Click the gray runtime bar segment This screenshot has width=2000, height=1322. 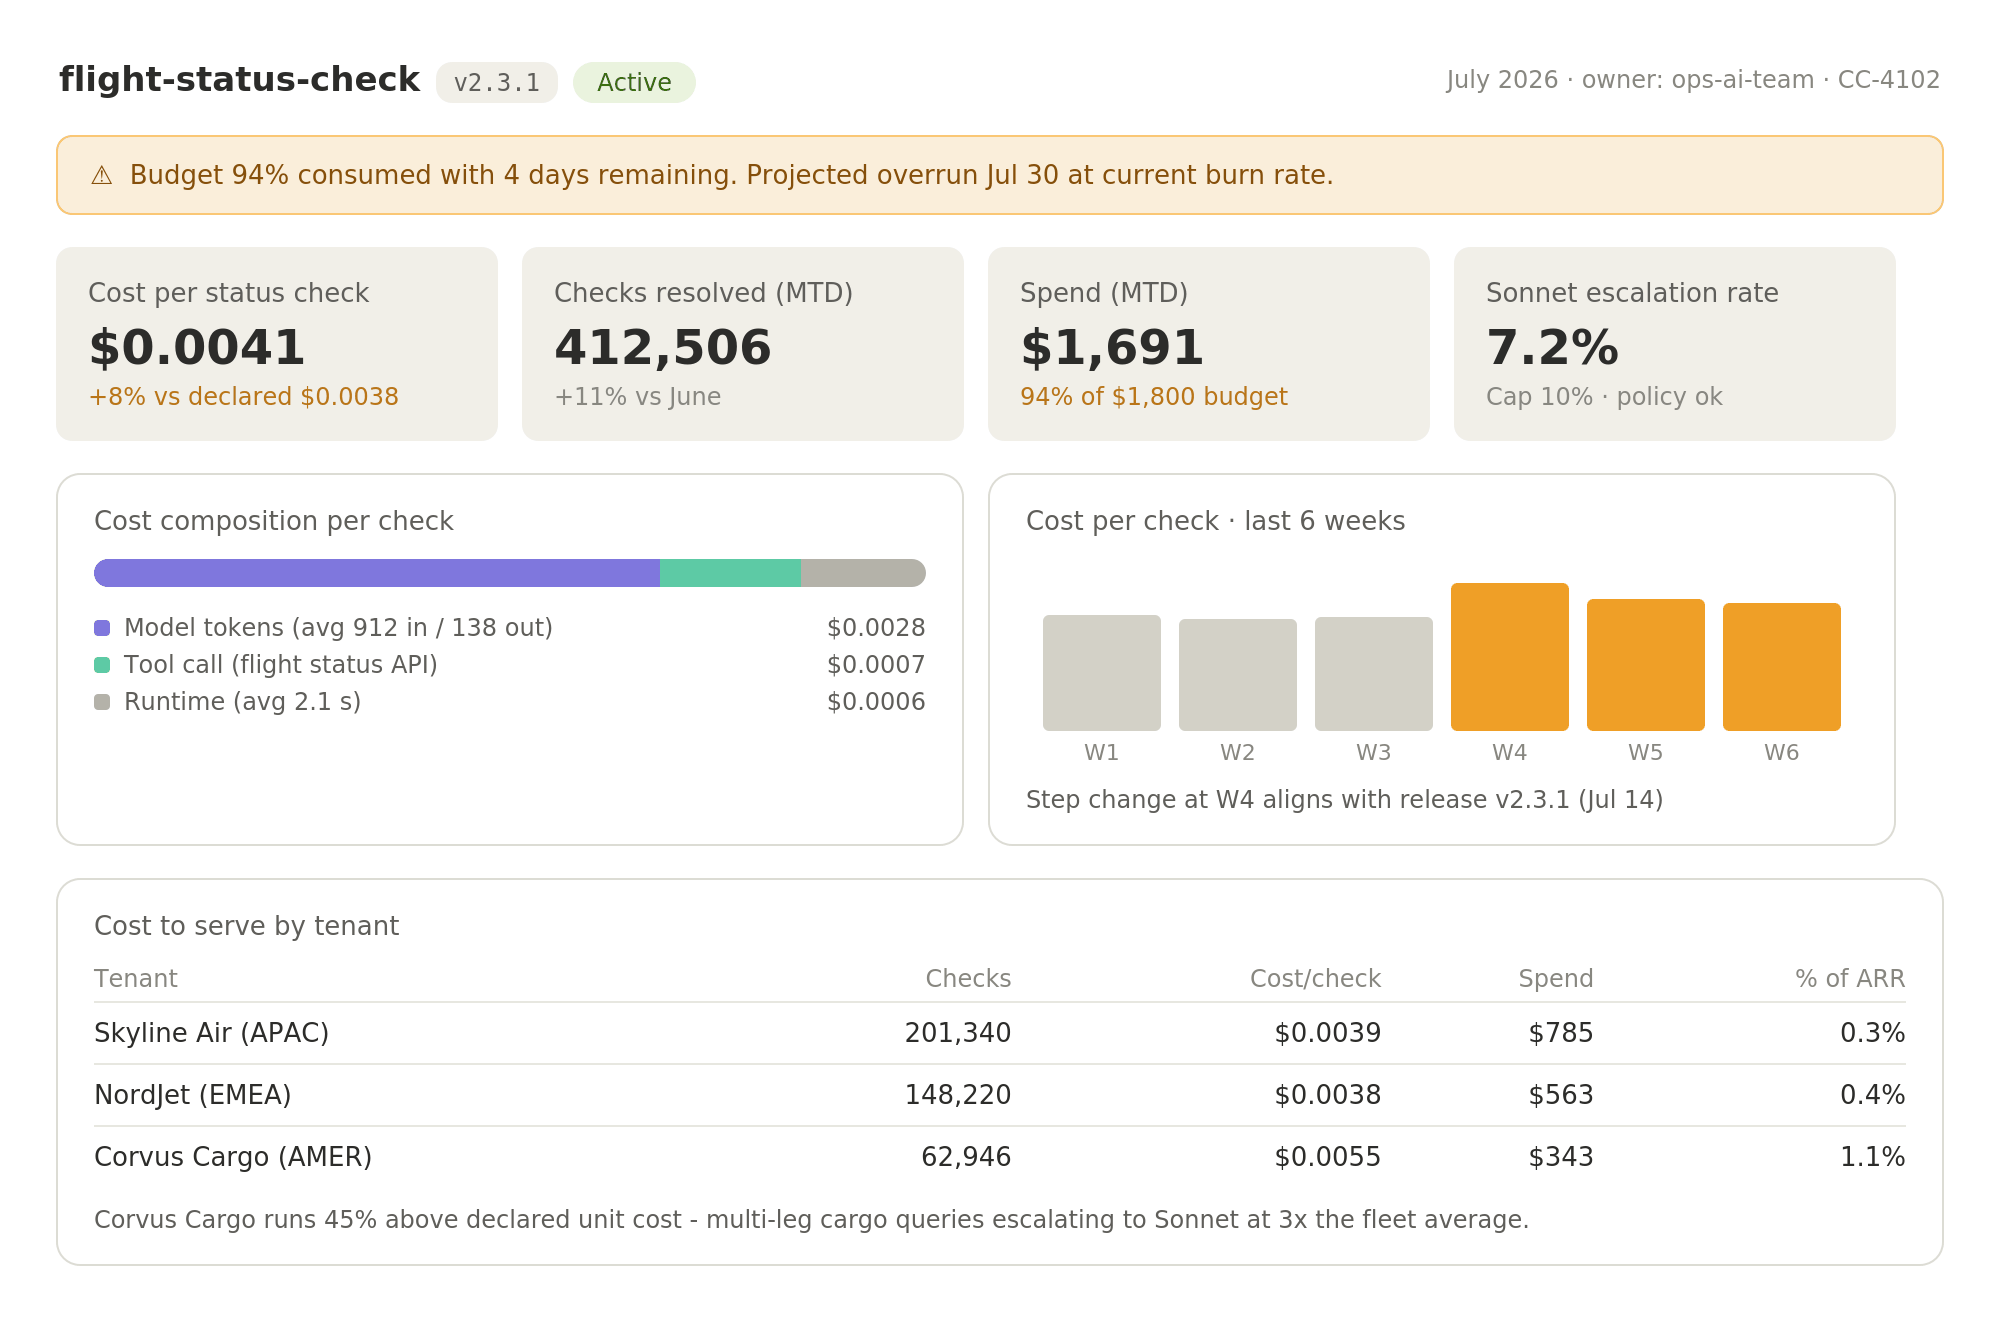(863, 573)
